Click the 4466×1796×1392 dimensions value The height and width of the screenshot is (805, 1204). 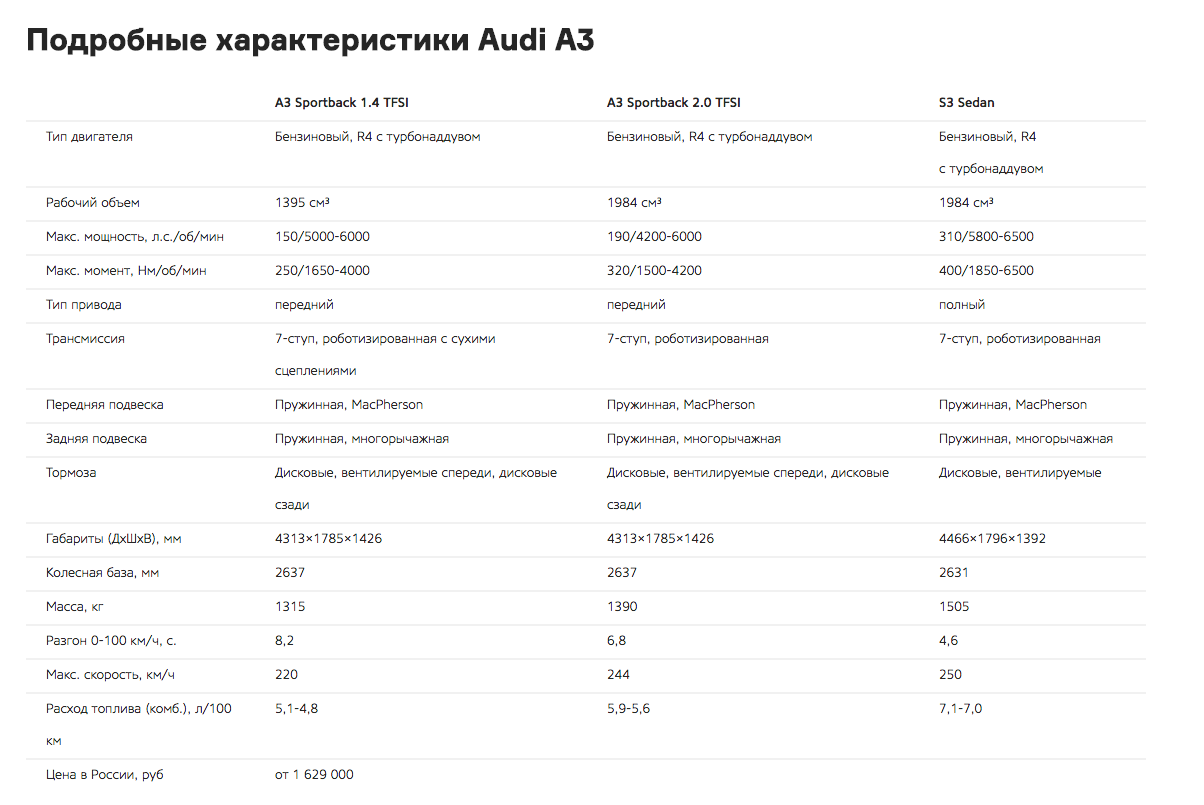point(992,539)
